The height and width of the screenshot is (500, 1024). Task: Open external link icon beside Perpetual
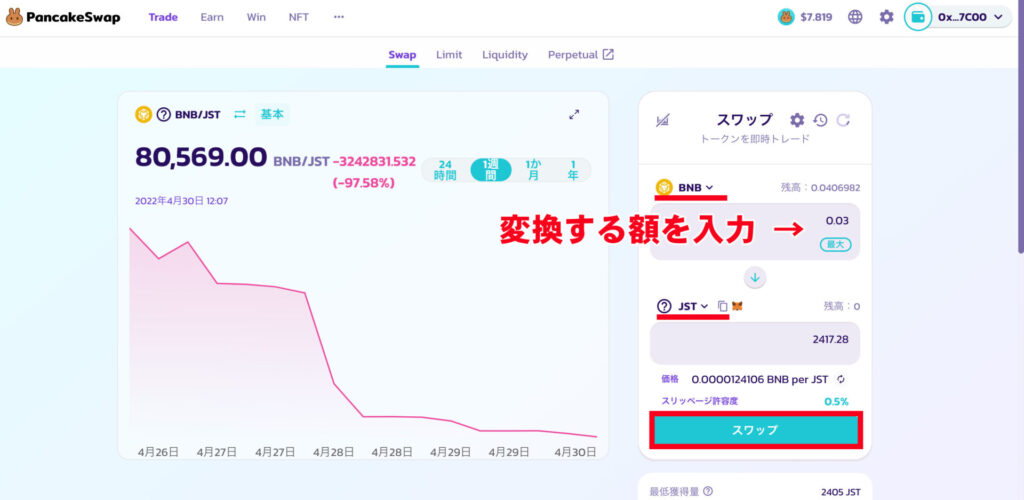tap(608, 54)
